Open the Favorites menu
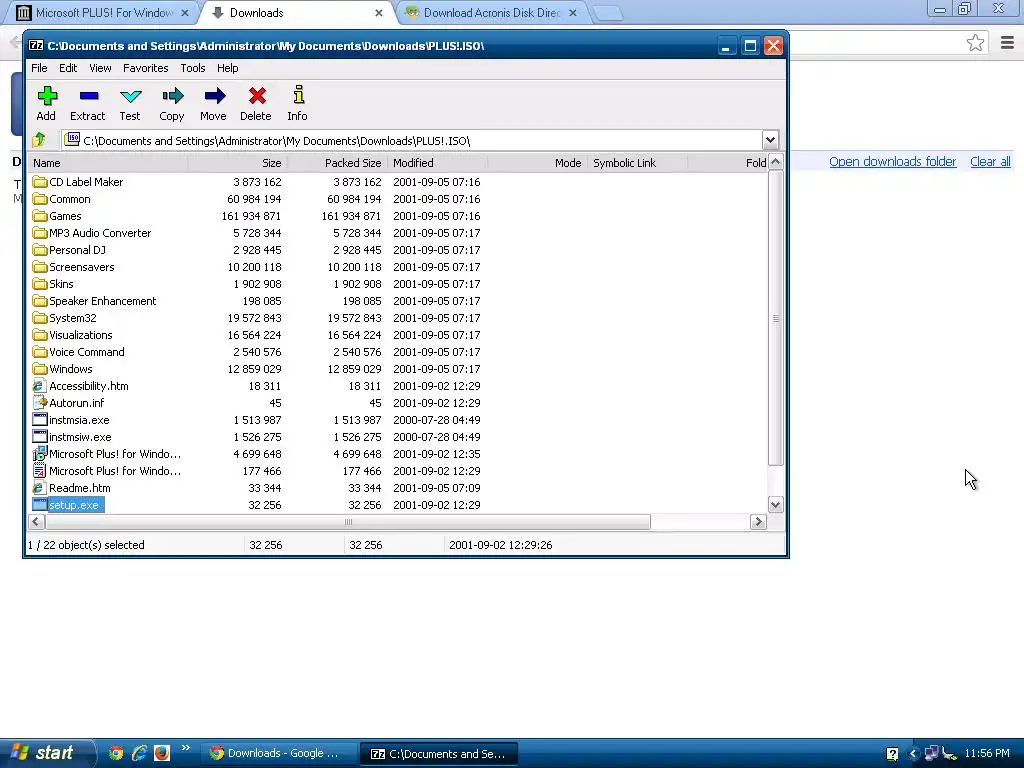Image resolution: width=1024 pixels, height=768 pixels. (146, 68)
